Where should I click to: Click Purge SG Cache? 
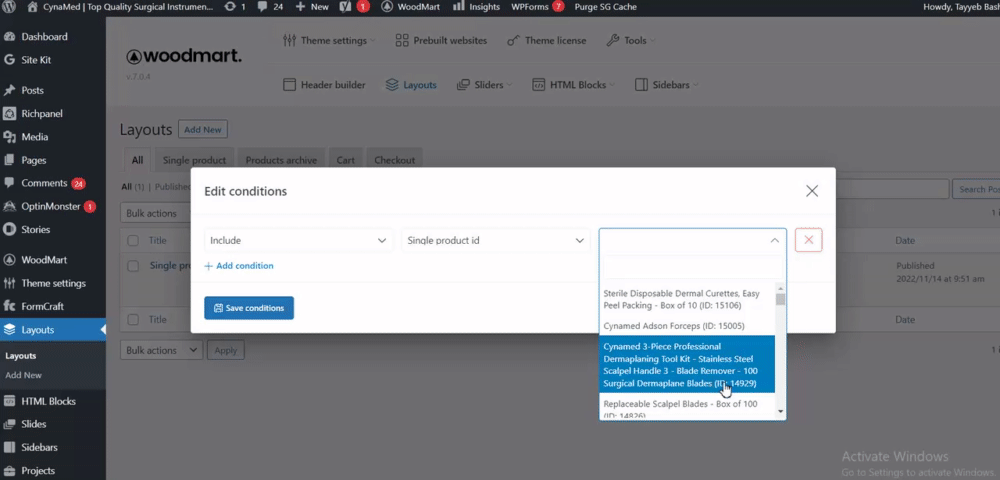click(x=605, y=7)
